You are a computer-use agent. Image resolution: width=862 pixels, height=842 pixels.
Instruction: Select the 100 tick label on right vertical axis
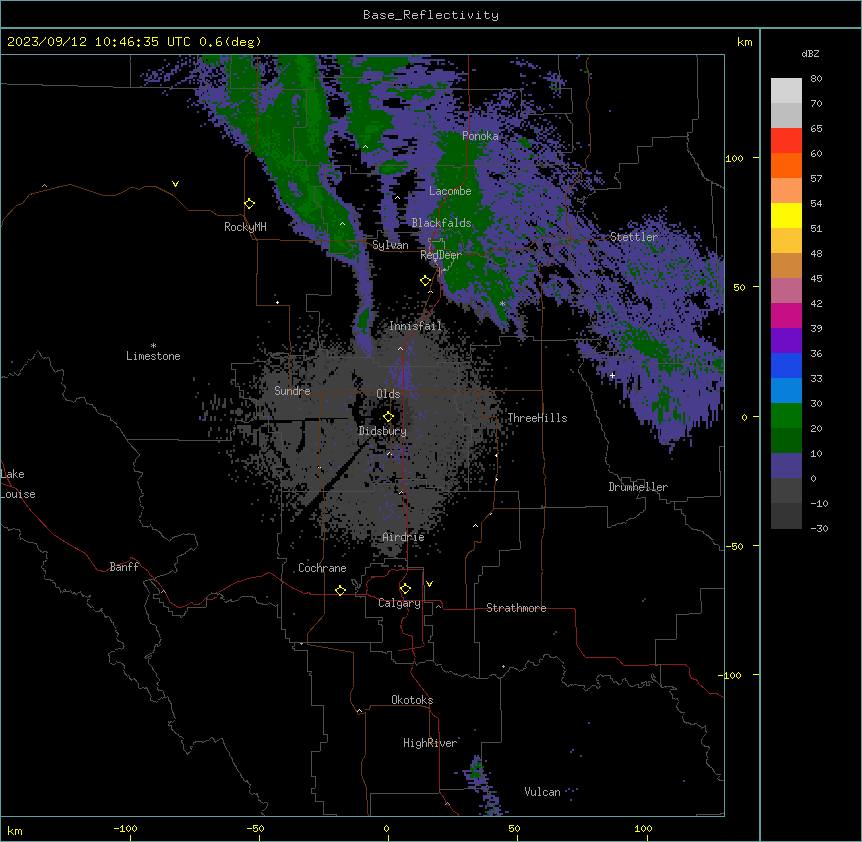(734, 159)
